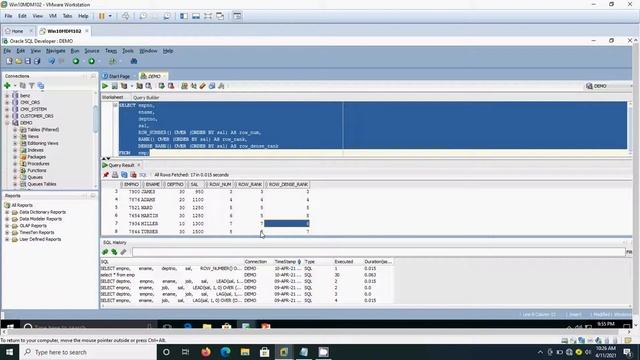Click the green plus New Connection icon
This screenshot has height=360, width=640.
tap(7, 86)
